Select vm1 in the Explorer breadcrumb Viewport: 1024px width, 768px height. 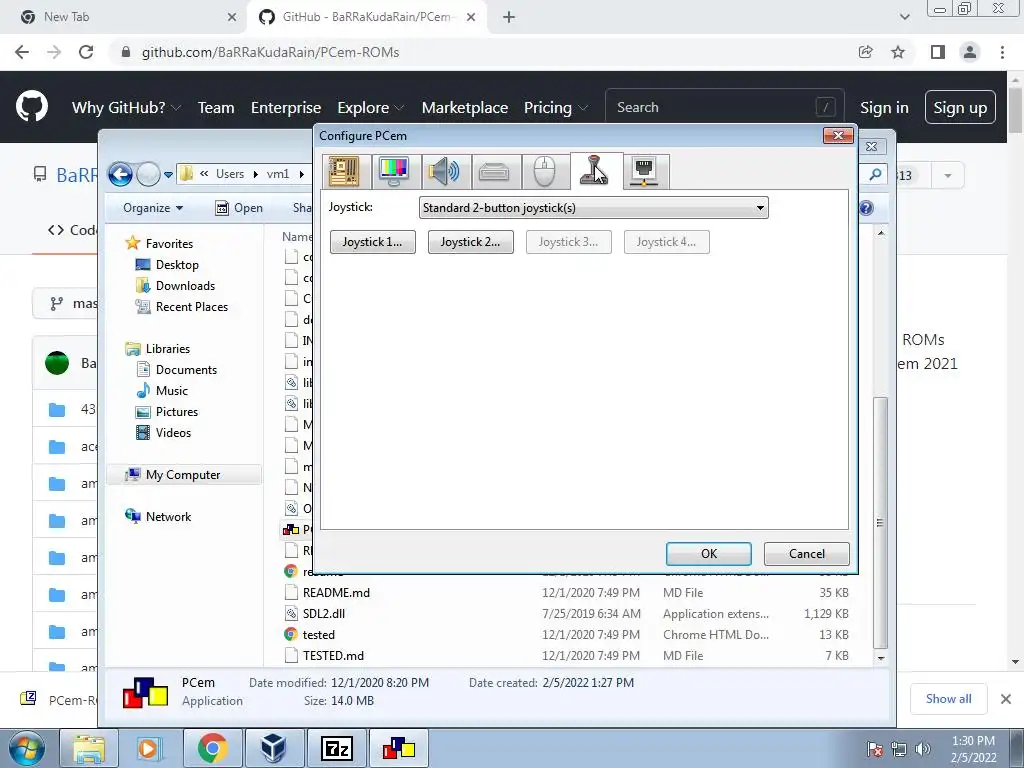tap(278, 174)
